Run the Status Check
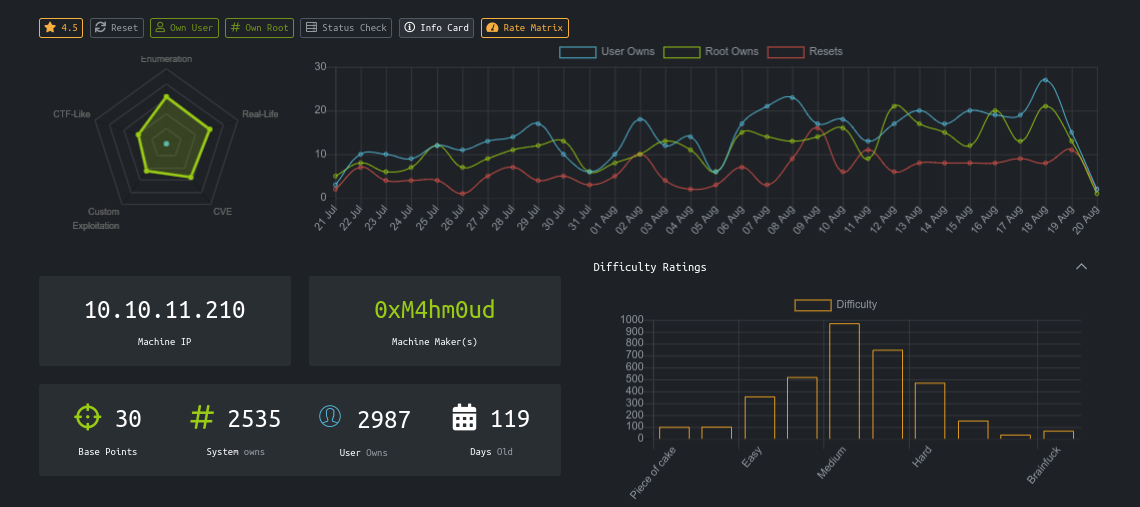This screenshot has height=507, width=1140. coord(346,28)
